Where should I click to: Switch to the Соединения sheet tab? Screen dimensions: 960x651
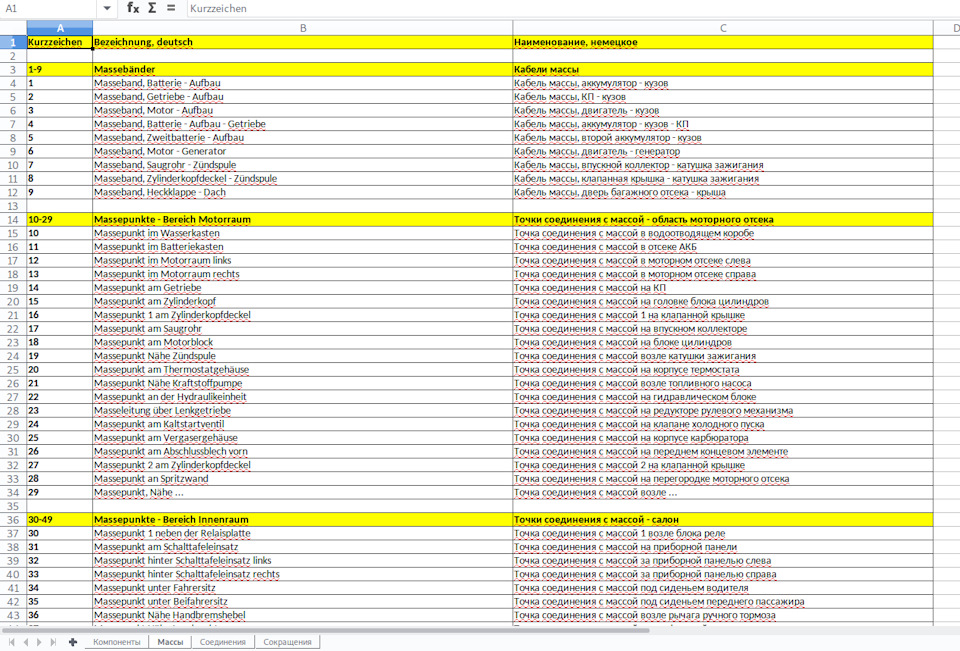point(223,642)
